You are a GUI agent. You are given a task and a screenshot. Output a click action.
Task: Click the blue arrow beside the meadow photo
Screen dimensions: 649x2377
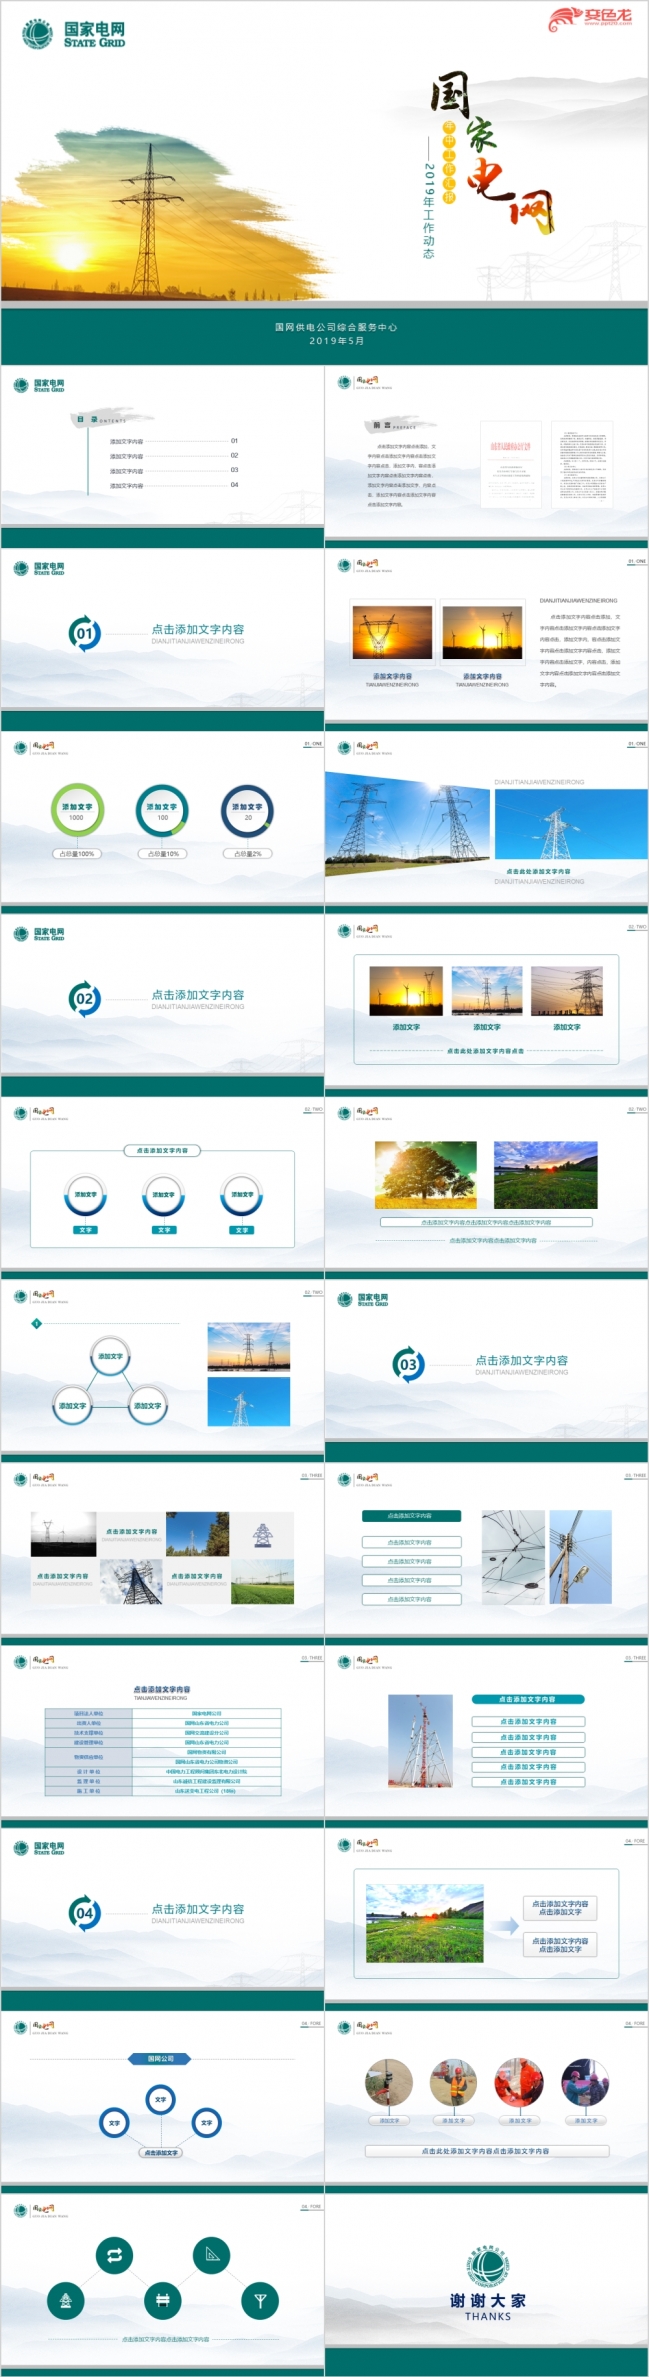[x=507, y=1925]
